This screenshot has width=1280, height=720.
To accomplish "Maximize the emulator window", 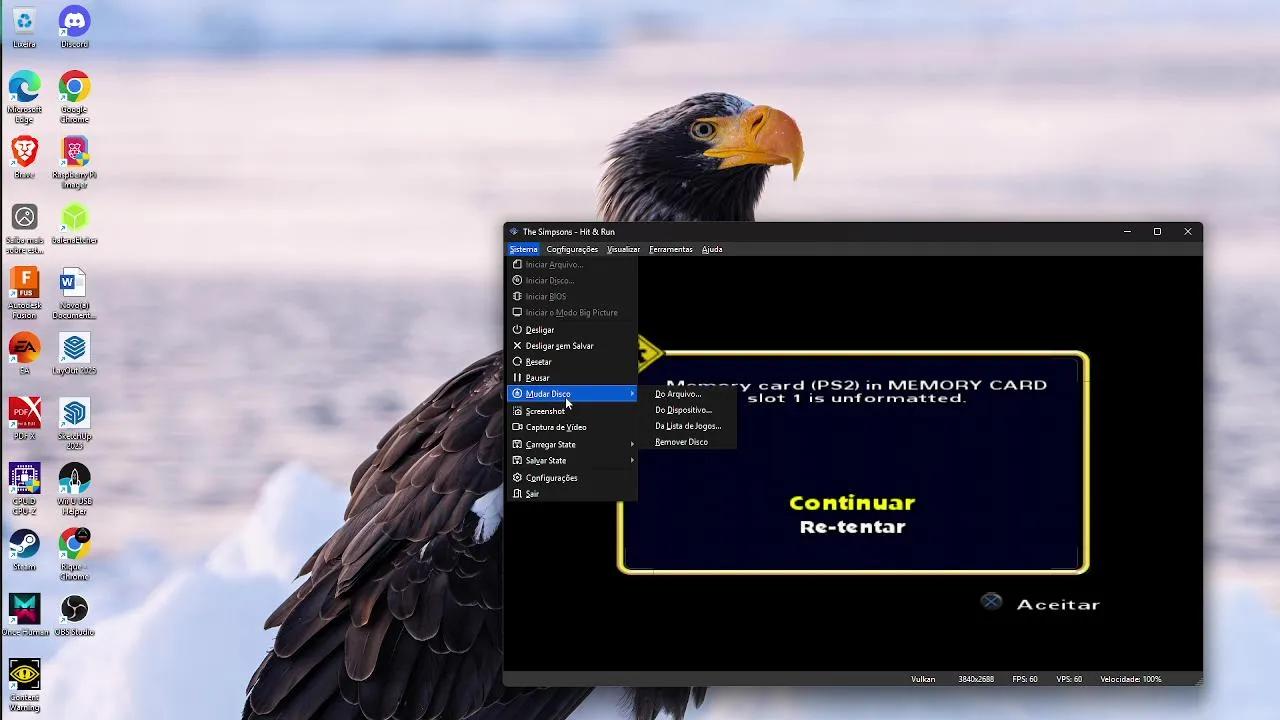I will (x=1157, y=231).
